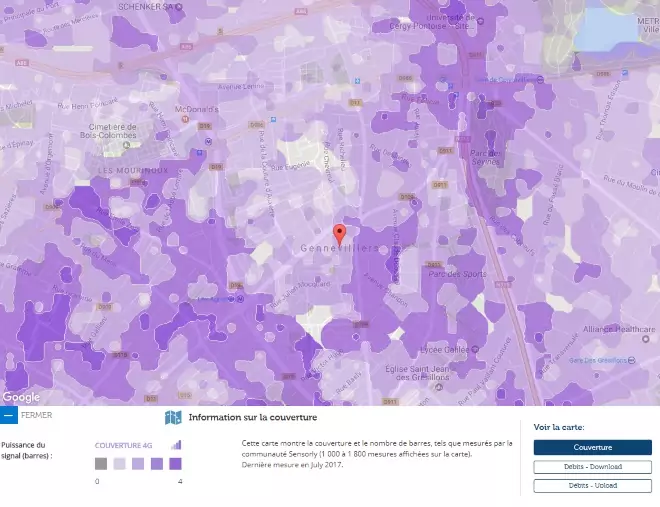This screenshot has width=660, height=507.
Task: Switch map to Débits - Upload
Action: (x=593, y=486)
